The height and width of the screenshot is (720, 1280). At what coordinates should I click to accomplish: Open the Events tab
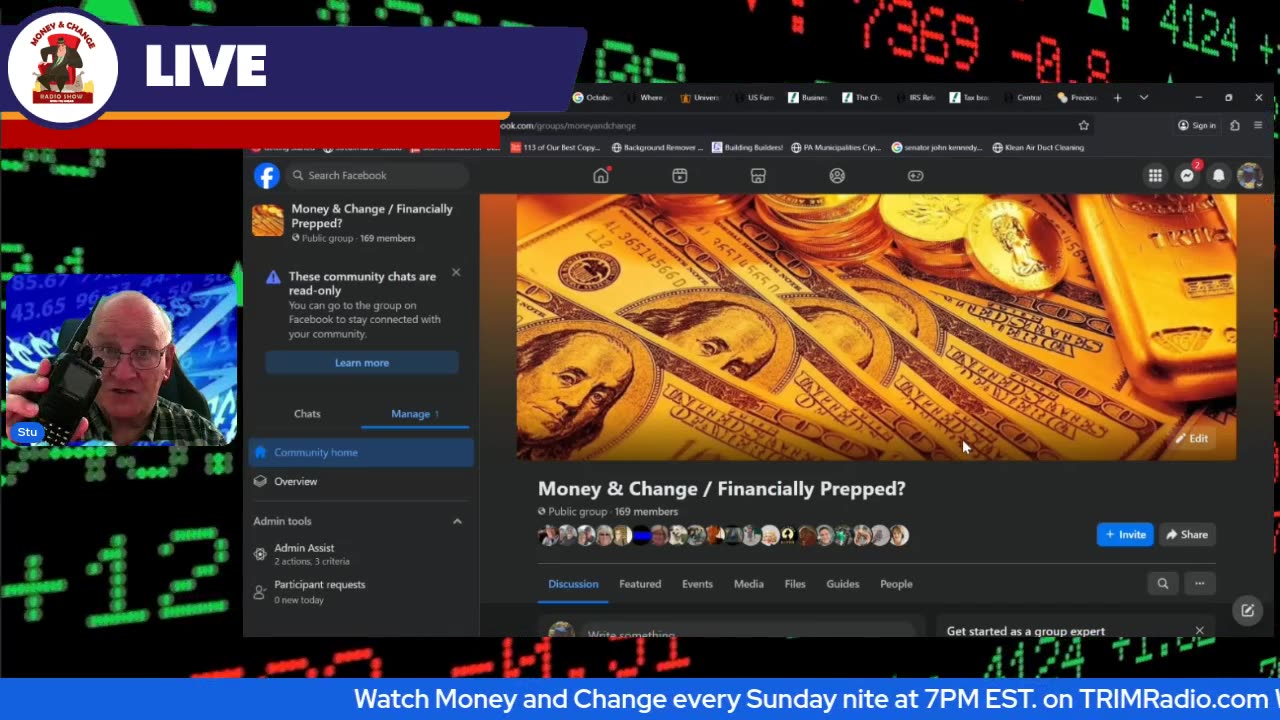pos(697,584)
